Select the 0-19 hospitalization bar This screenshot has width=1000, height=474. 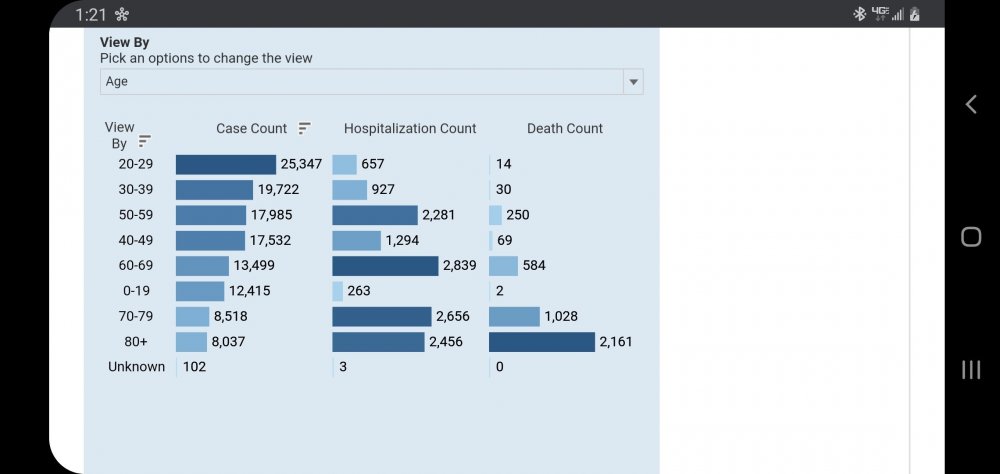pyautogui.click(x=337, y=291)
